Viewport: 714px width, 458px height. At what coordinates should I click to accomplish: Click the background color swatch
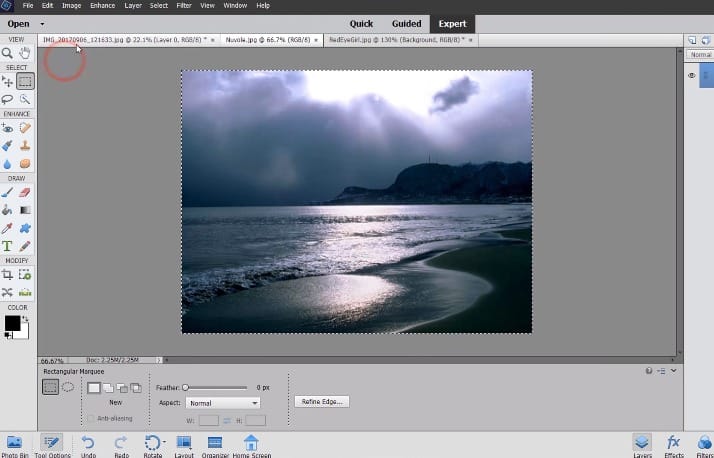click(25, 333)
